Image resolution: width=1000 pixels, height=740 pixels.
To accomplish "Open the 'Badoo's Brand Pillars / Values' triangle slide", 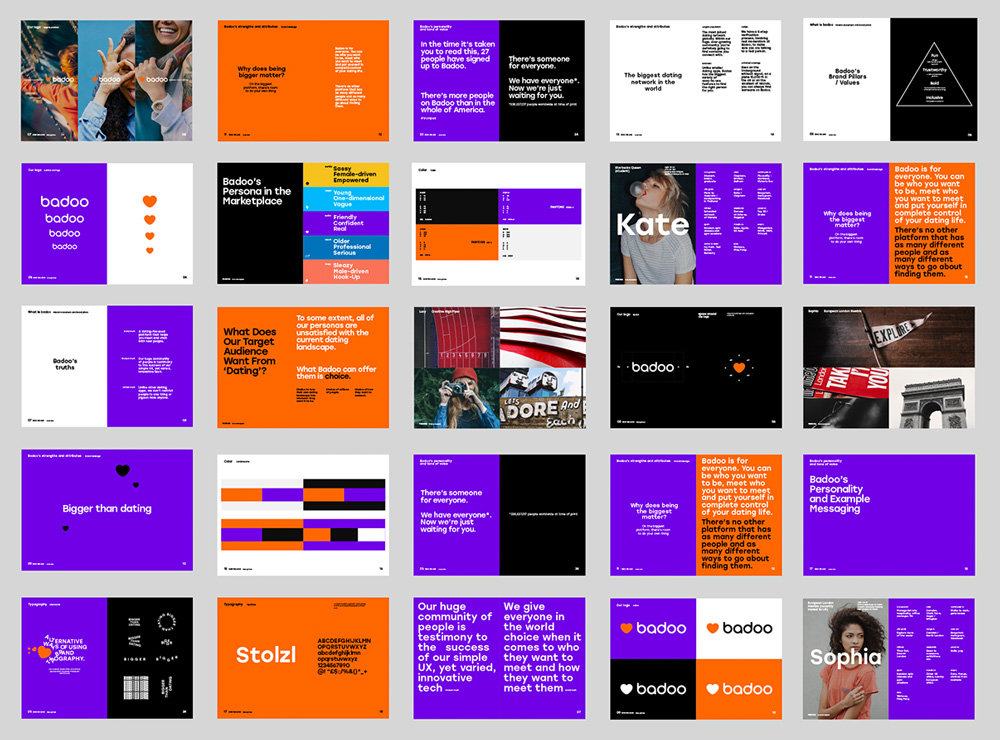I will coord(890,79).
